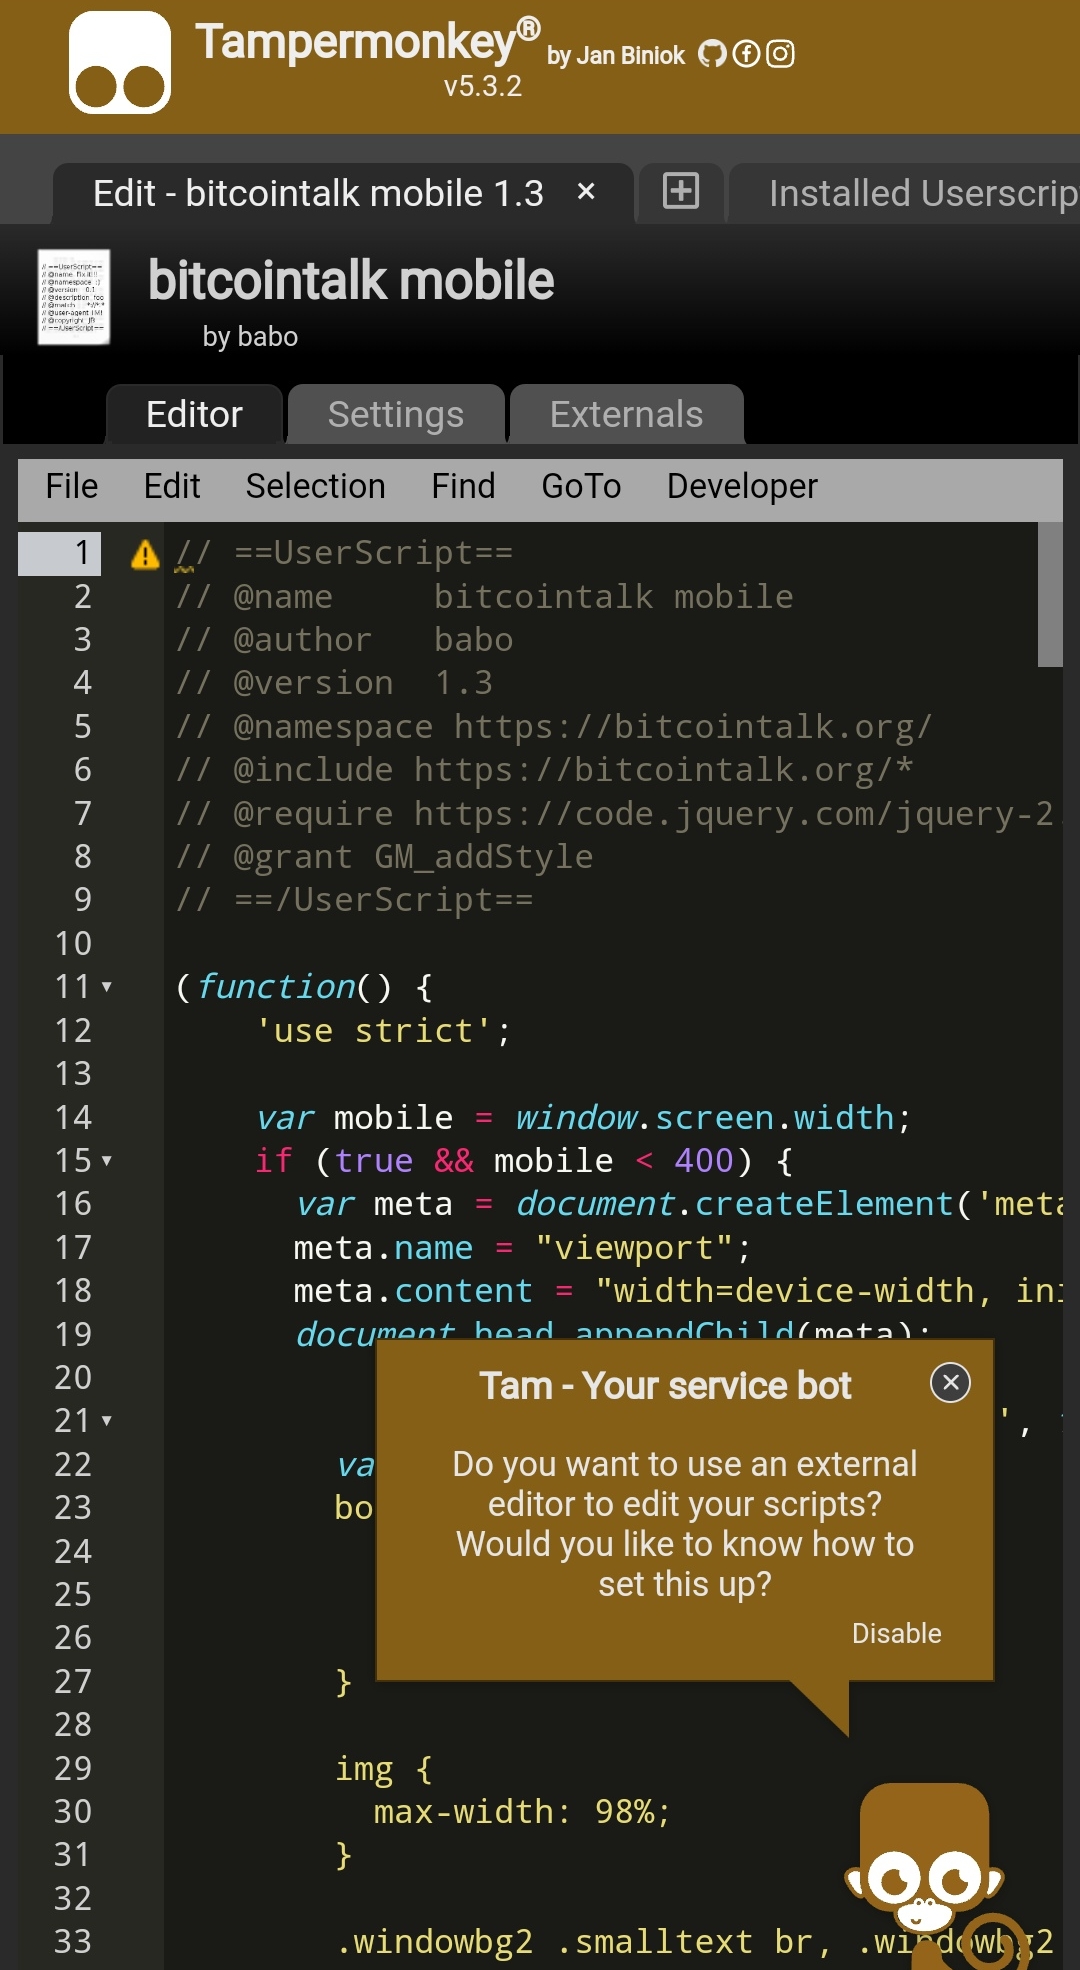Viewport: 1080px width, 1970px height.
Task: Open the GoTo menu
Action: 581,486
